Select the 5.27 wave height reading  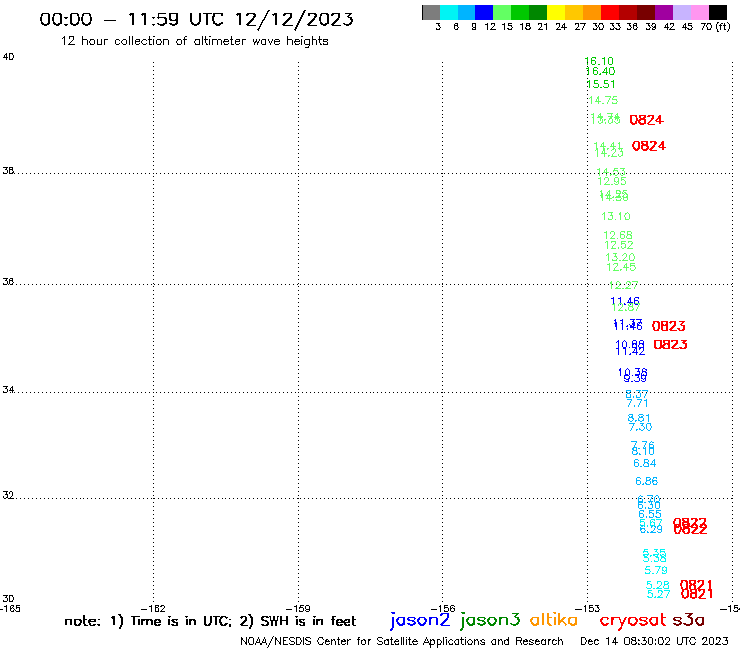tap(658, 594)
